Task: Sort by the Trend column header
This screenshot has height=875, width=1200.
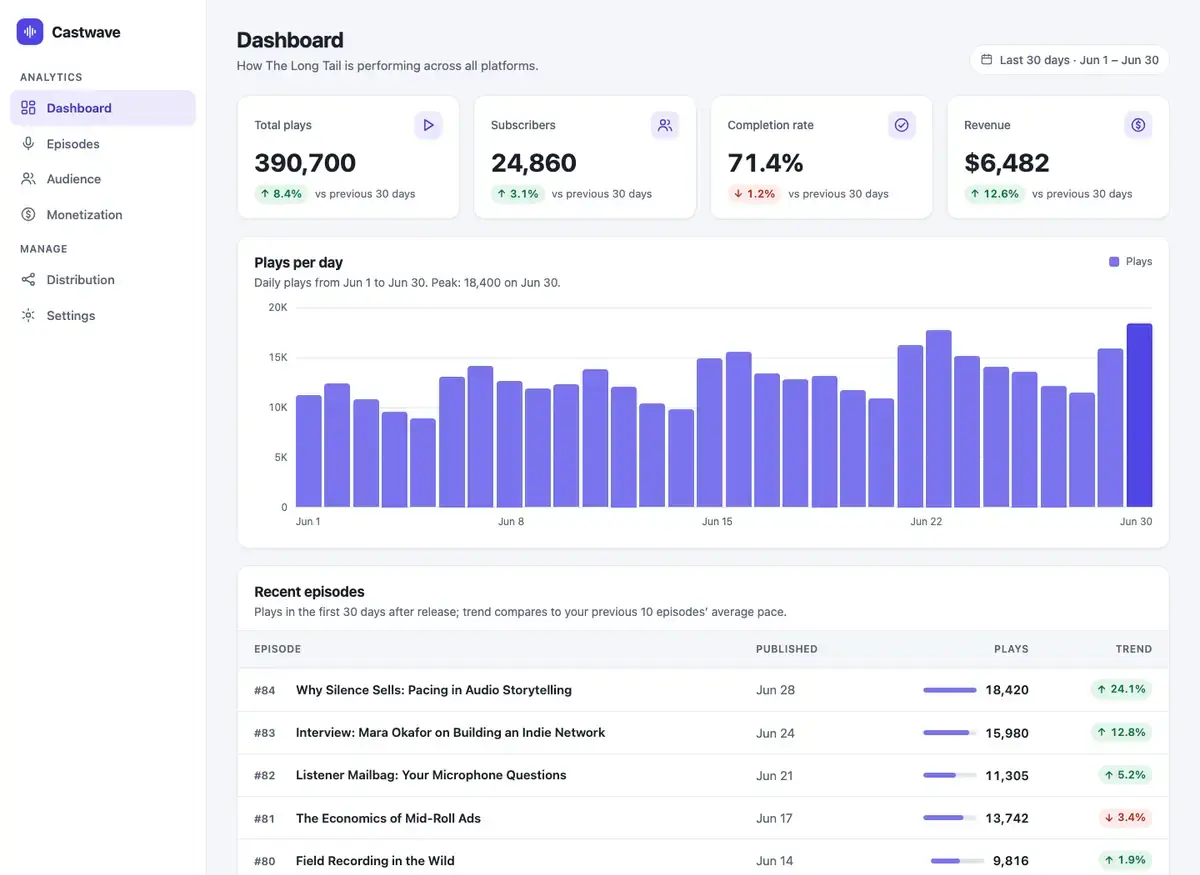Action: click(x=1134, y=649)
